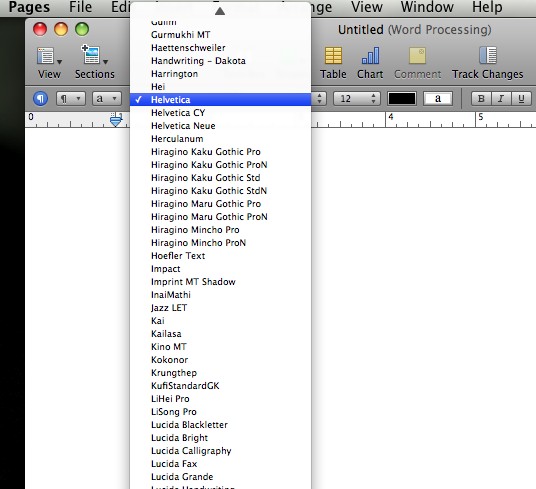Choose Hiragino Kaku Gothic Pro font
This screenshot has width=536, height=489.
point(220,152)
